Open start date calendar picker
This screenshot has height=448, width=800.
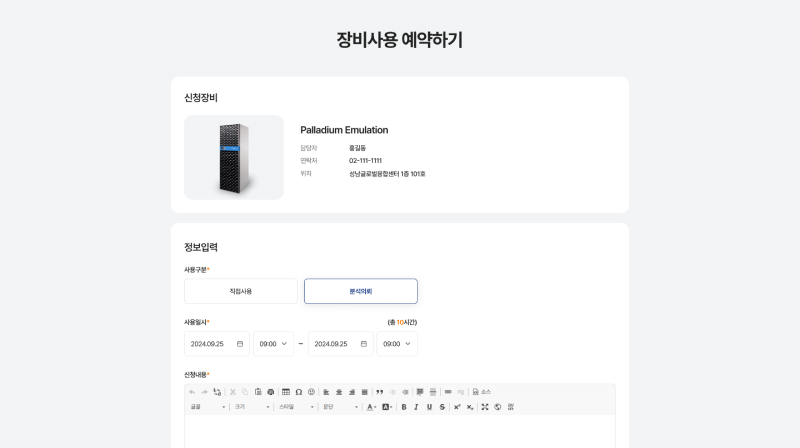click(x=240, y=344)
